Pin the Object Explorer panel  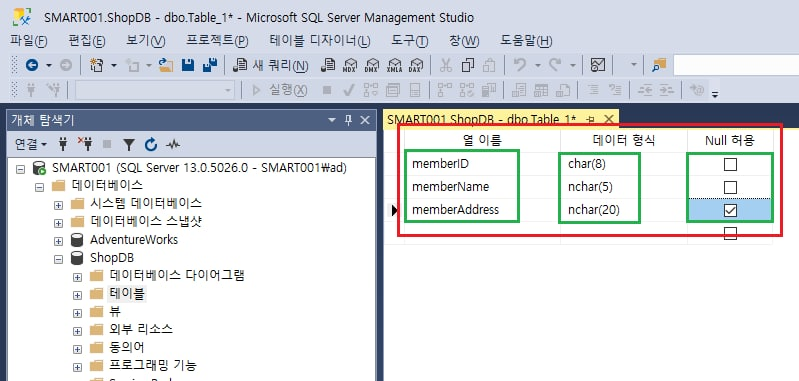click(349, 120)
